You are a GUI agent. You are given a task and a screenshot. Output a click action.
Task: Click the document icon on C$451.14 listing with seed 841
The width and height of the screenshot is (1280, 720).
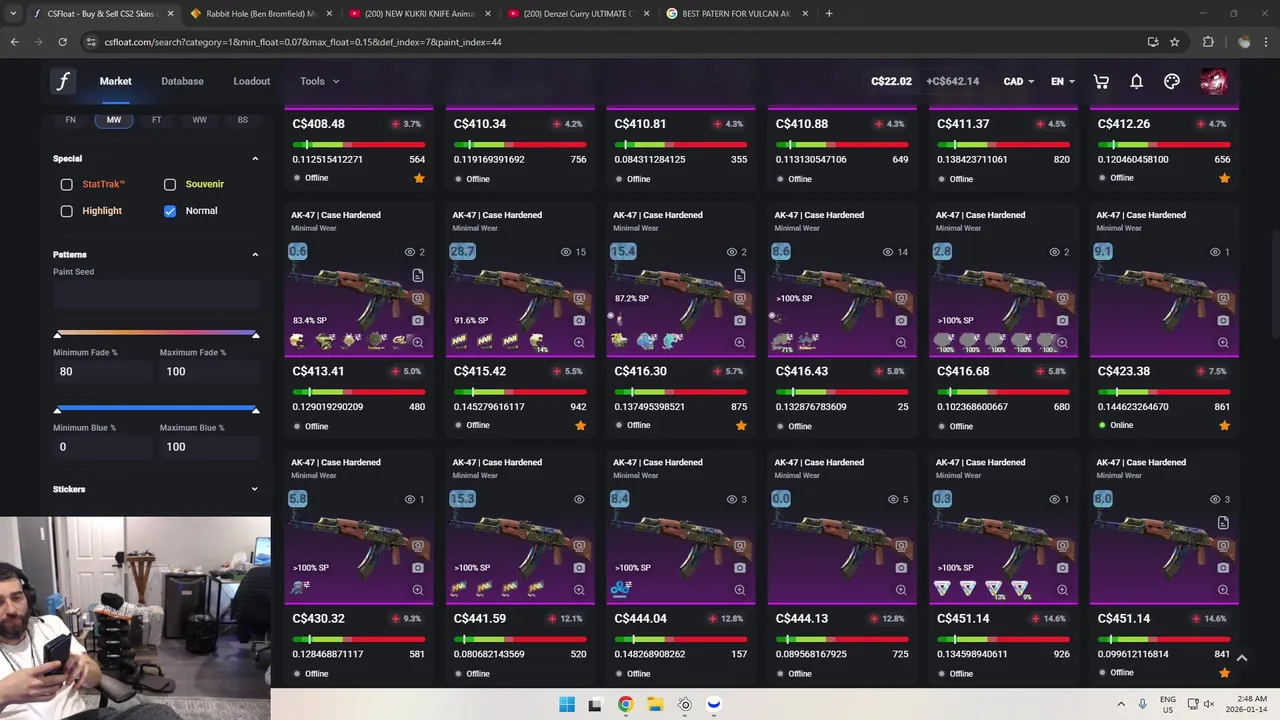pos(1223,523)
